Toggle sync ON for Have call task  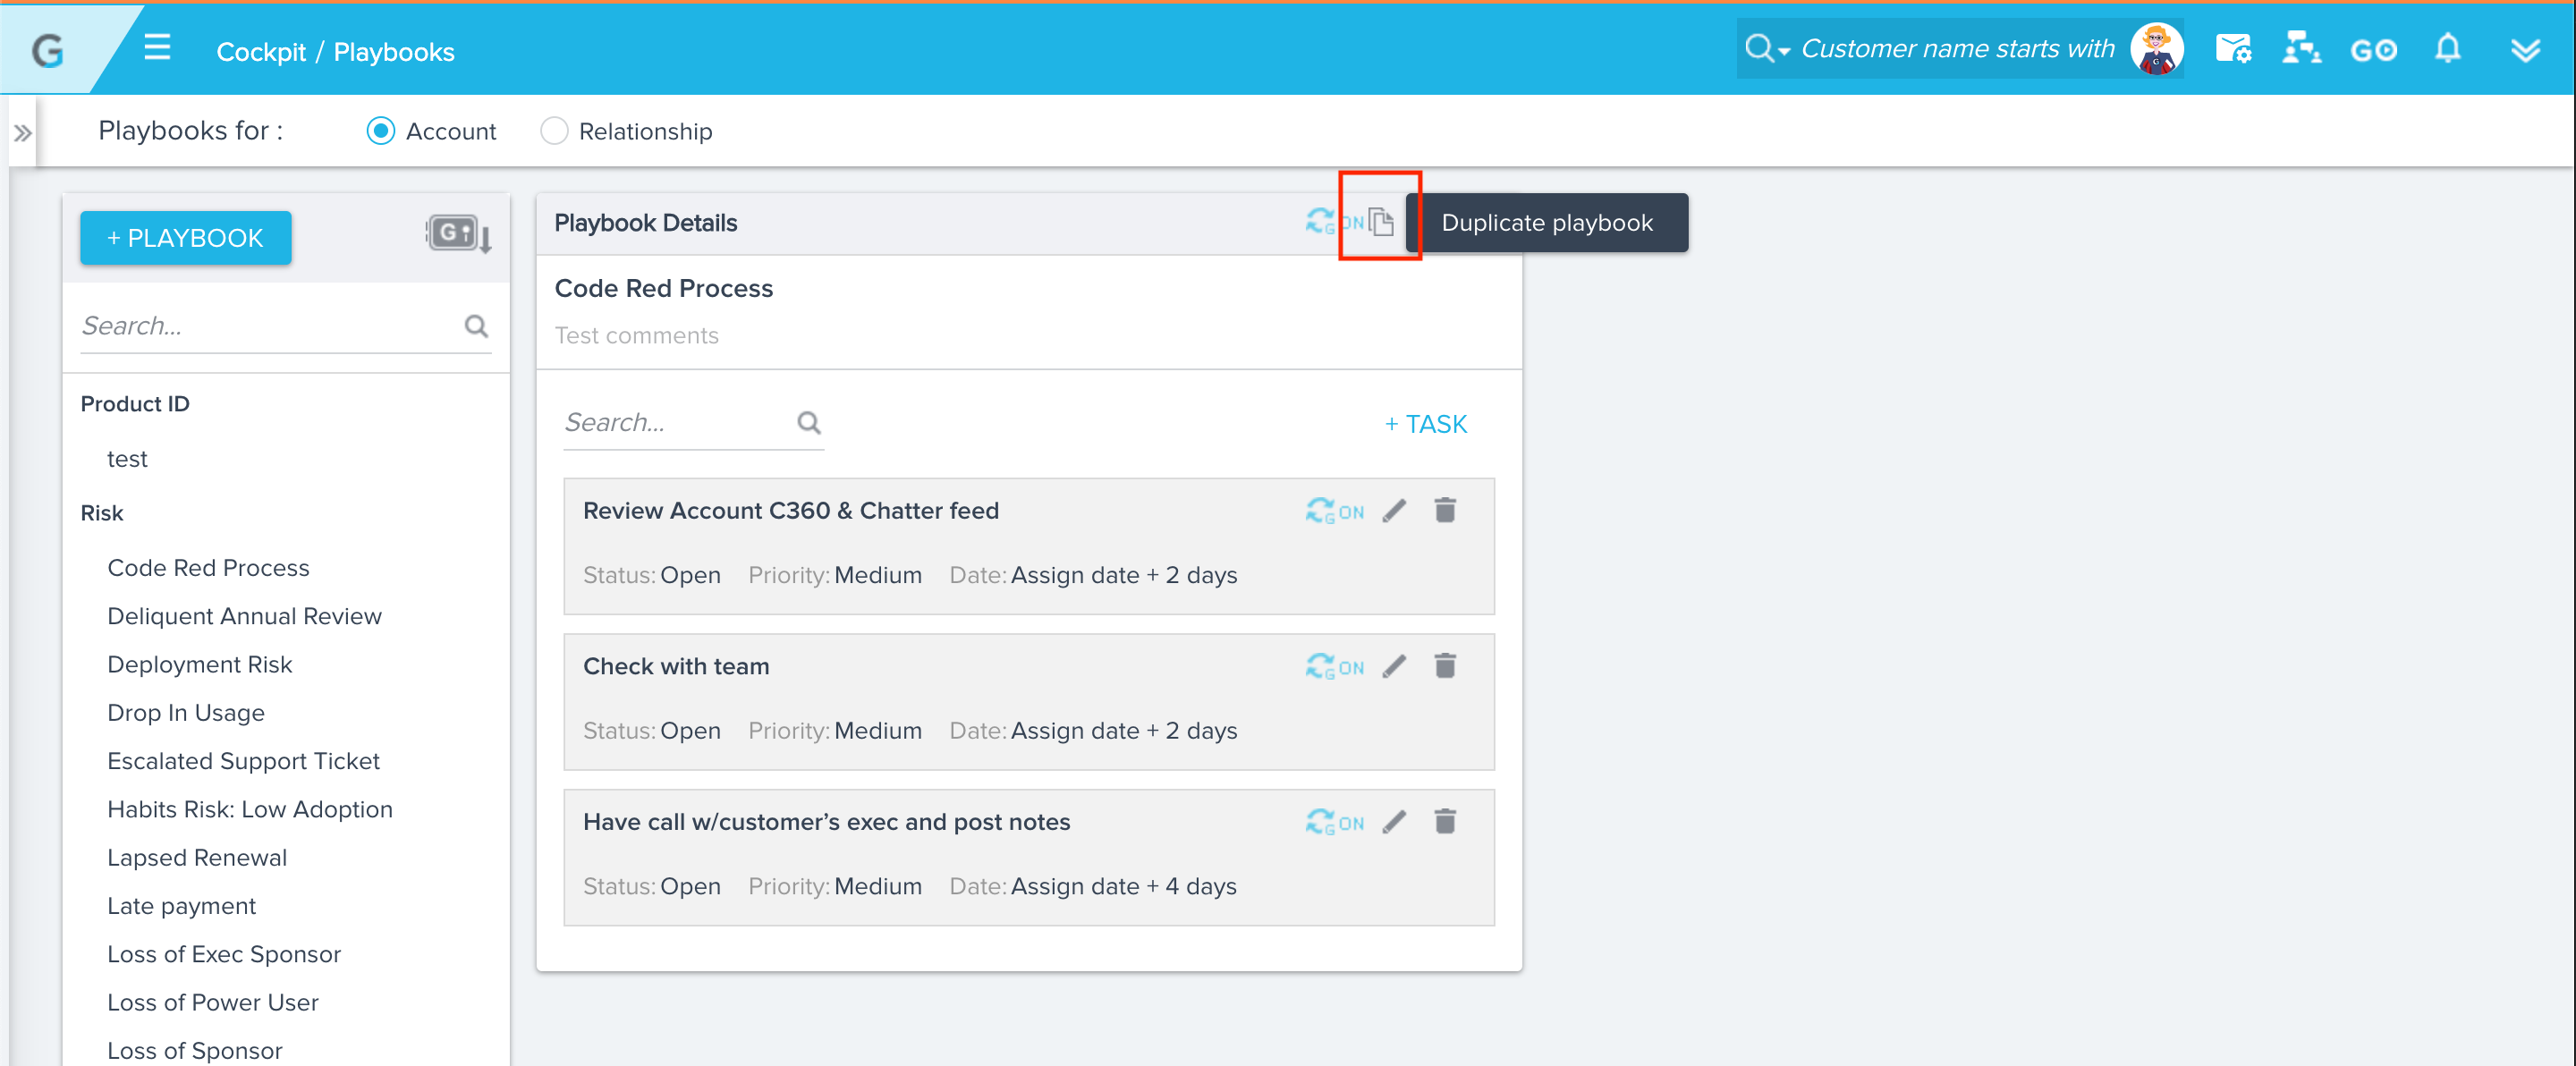coord(1334,822)
